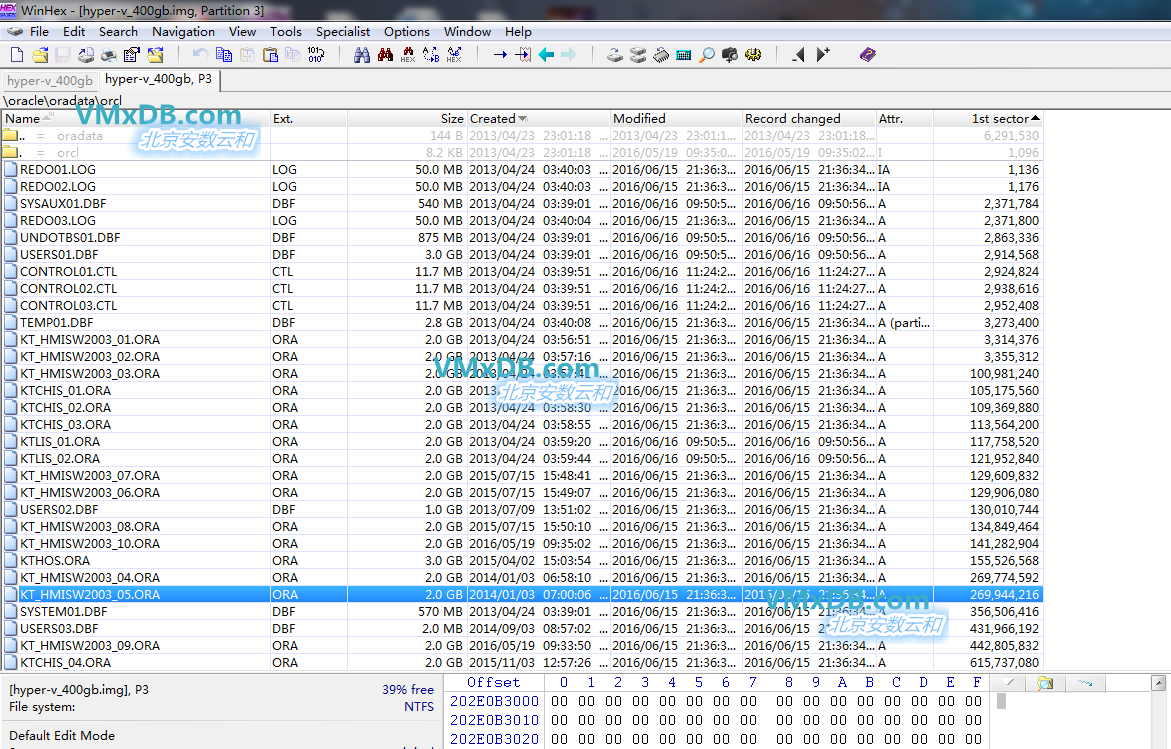Click the New file toolbar icon
This screenshot has height=749, width=1171.
click(16, 55)
